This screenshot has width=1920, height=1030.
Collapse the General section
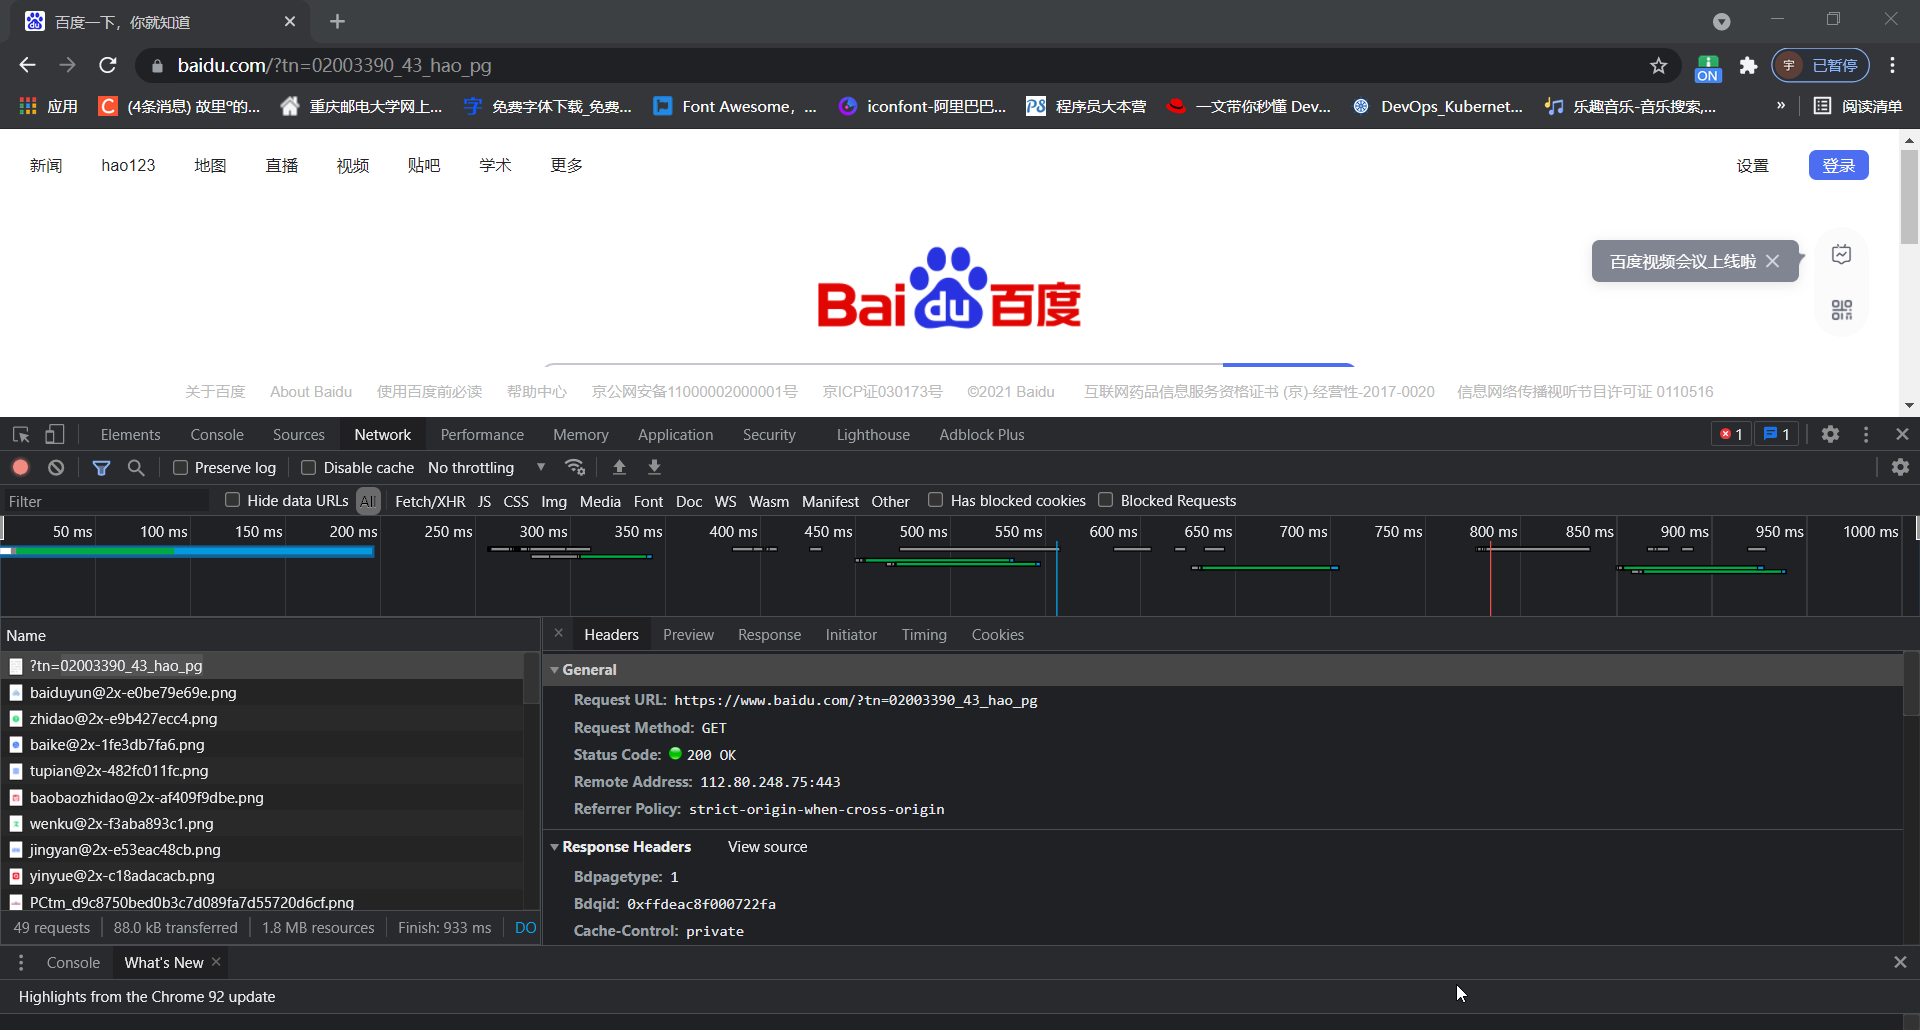tap(555, 670)
